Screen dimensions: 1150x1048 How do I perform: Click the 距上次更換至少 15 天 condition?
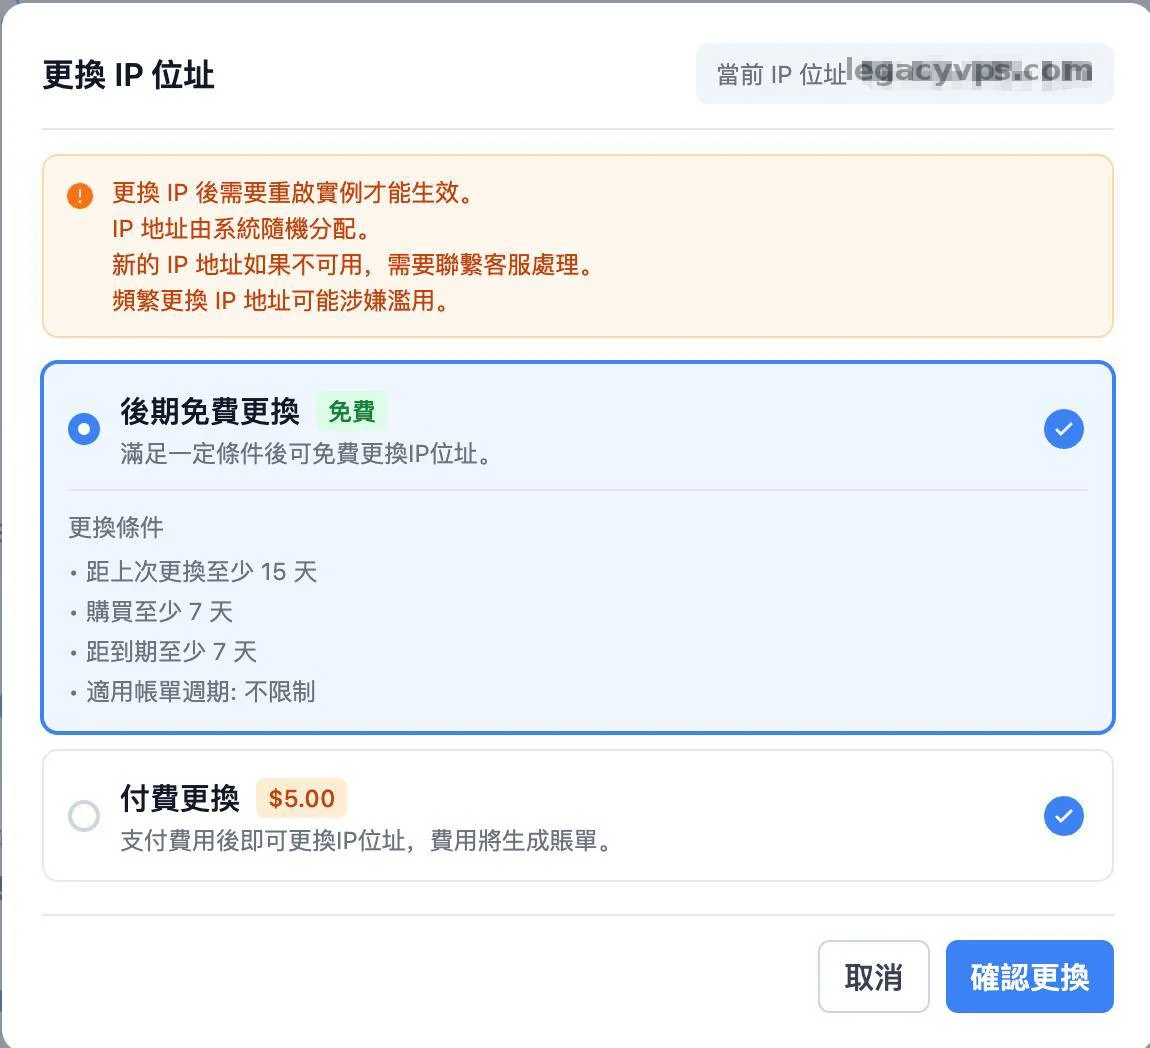tap(201, 572)
